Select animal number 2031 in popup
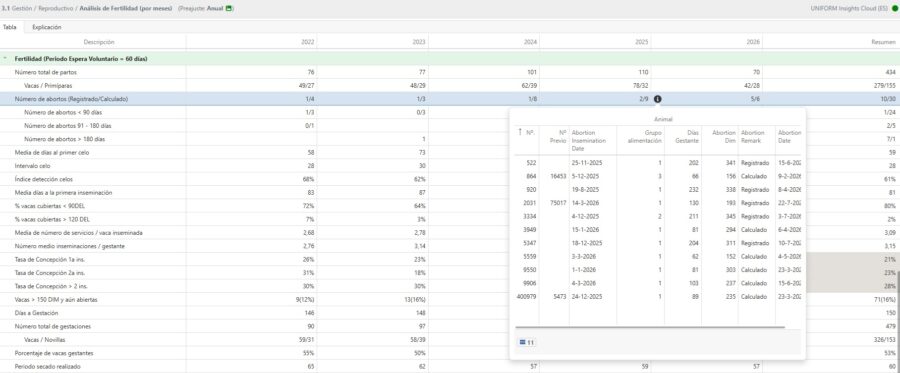This screenshot has width=900, height=373. pos(529,203)
